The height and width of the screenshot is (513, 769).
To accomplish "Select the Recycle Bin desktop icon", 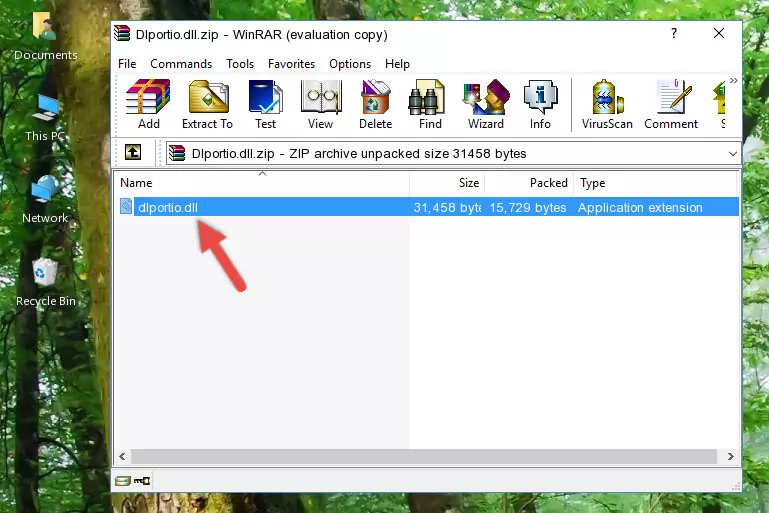I will click(x=46, y=283).
